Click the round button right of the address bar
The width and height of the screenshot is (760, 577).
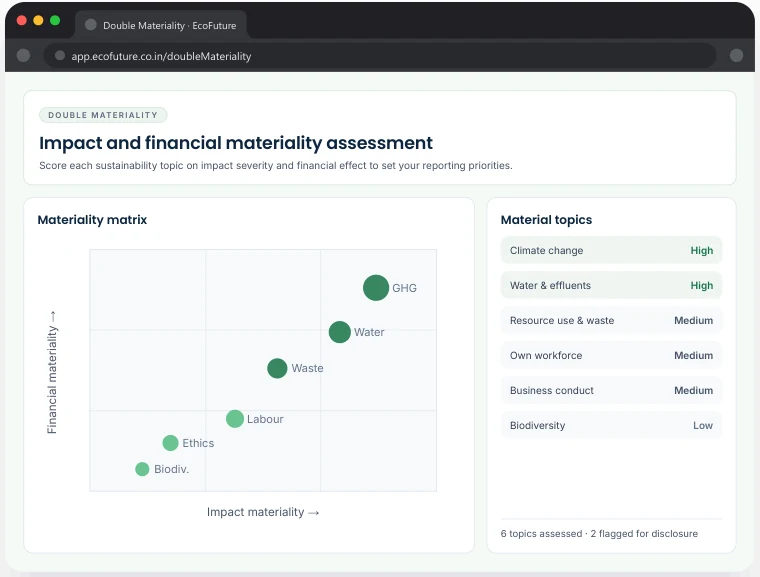pos(736,55)
